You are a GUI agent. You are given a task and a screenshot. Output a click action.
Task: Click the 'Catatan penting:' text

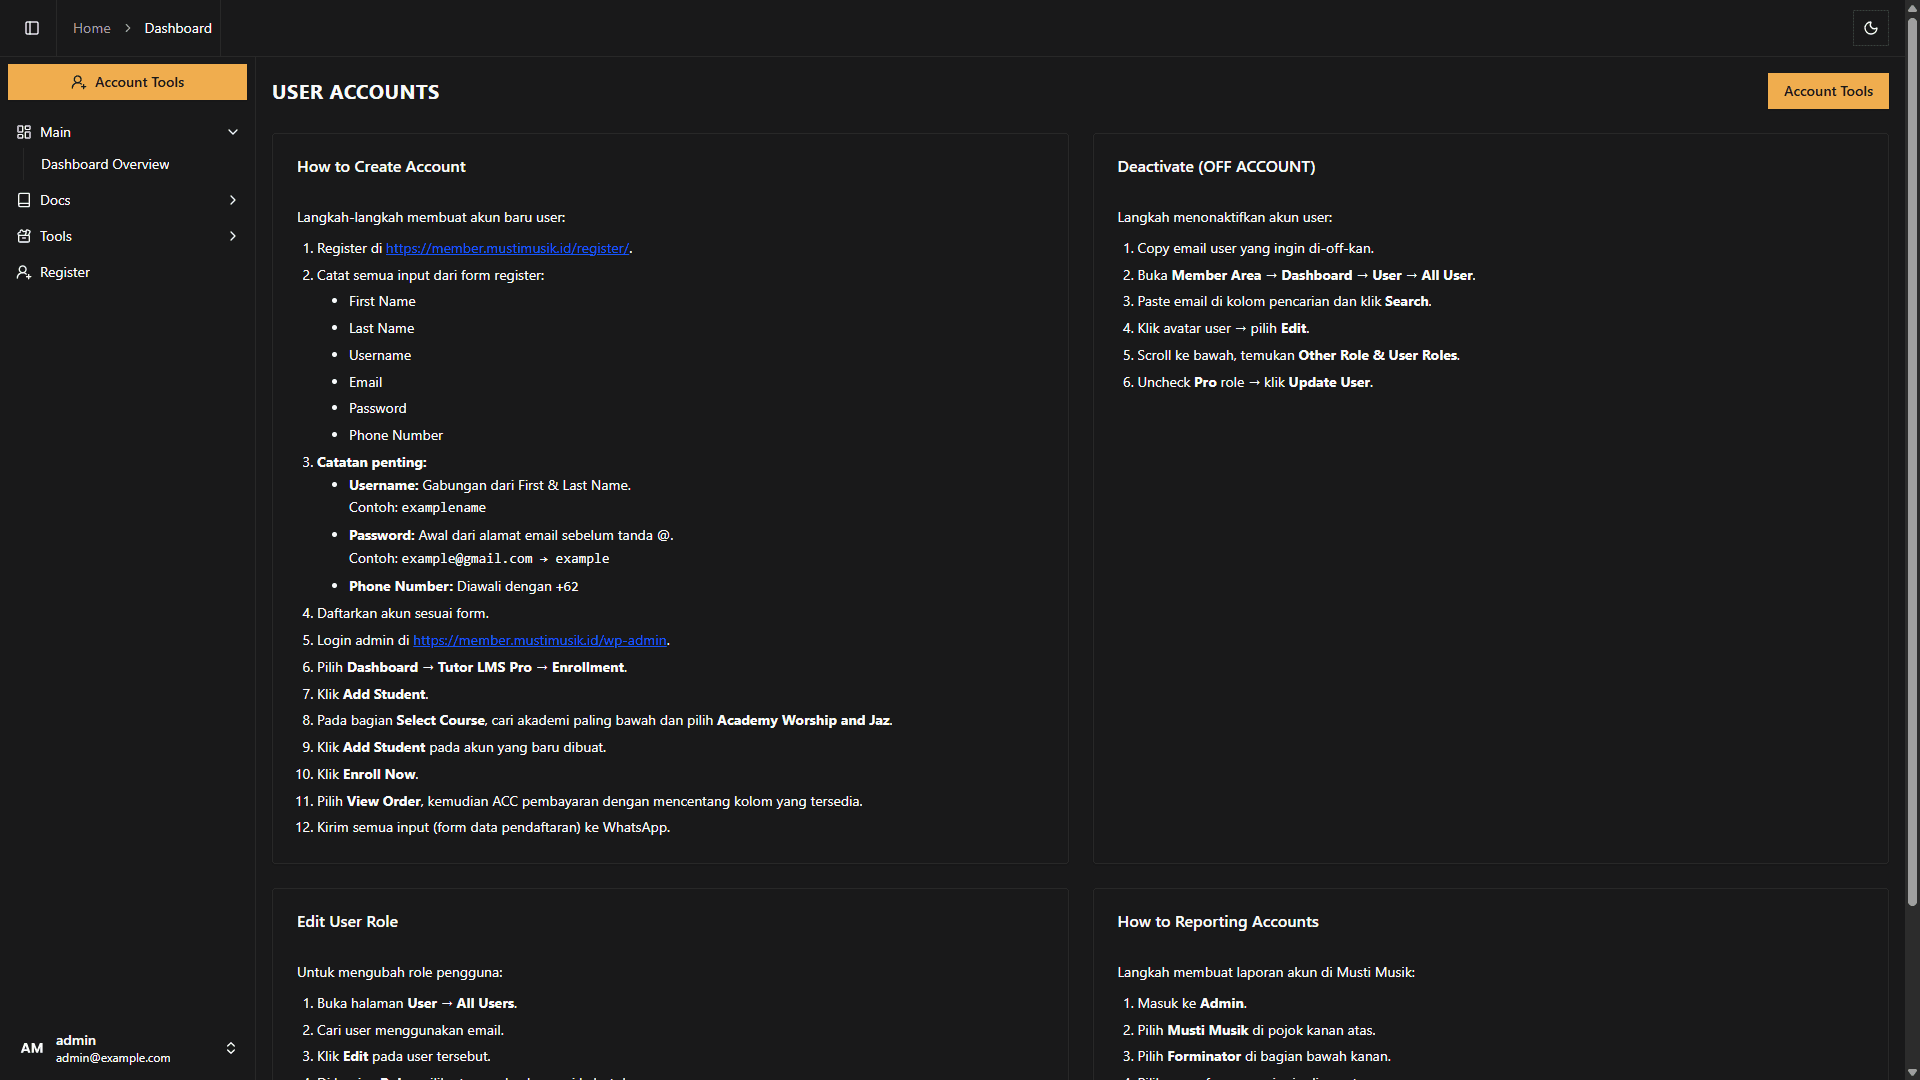(372, 462)
